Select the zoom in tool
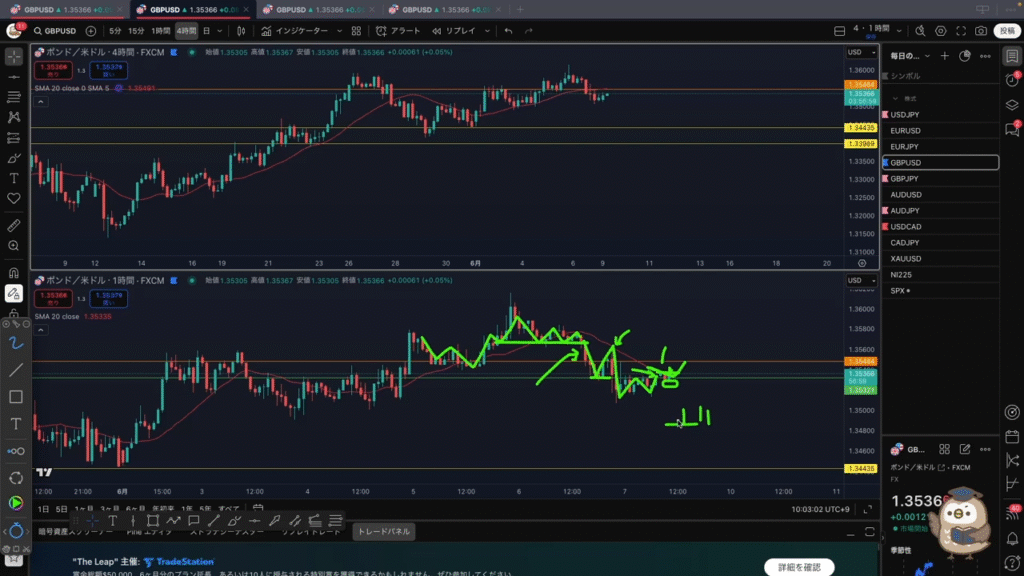Screen dimensions: 1024x576 [x=14, y=246]
